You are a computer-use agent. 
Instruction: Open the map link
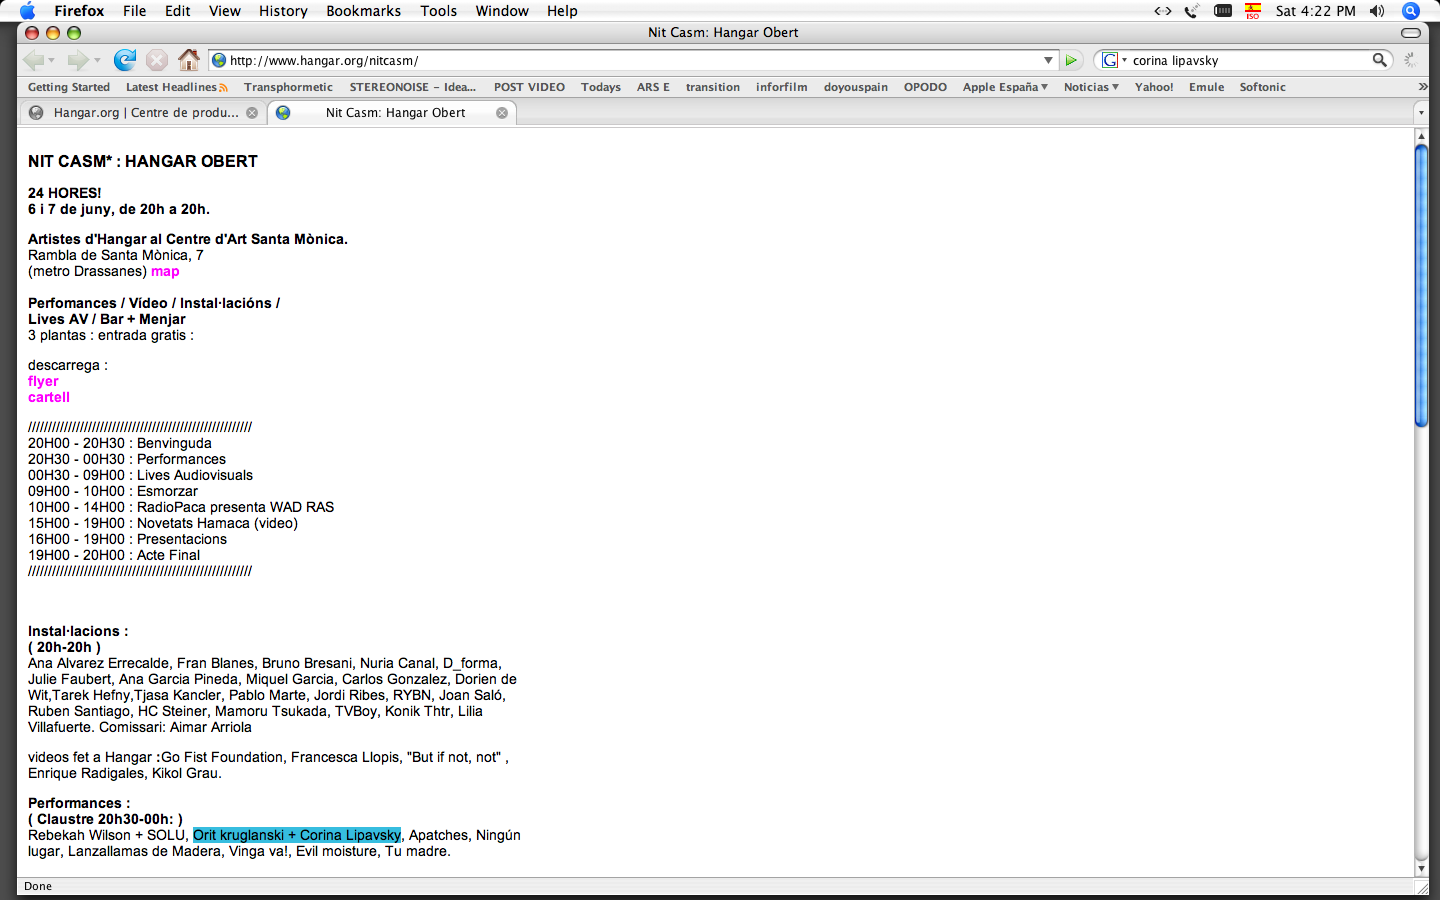pos(165,271)
